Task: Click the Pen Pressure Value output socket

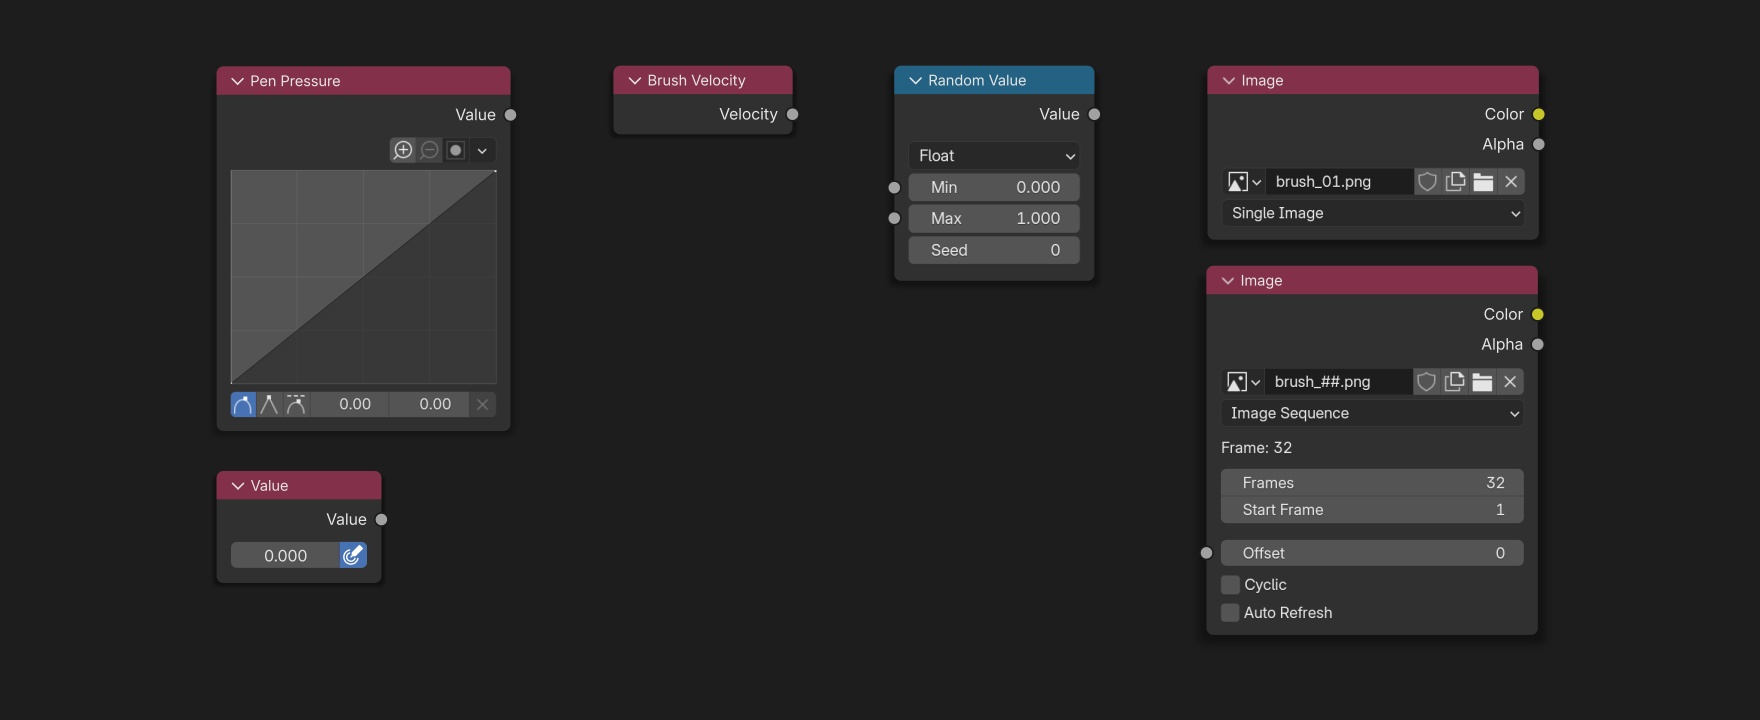Action: (x=510, y=115)
